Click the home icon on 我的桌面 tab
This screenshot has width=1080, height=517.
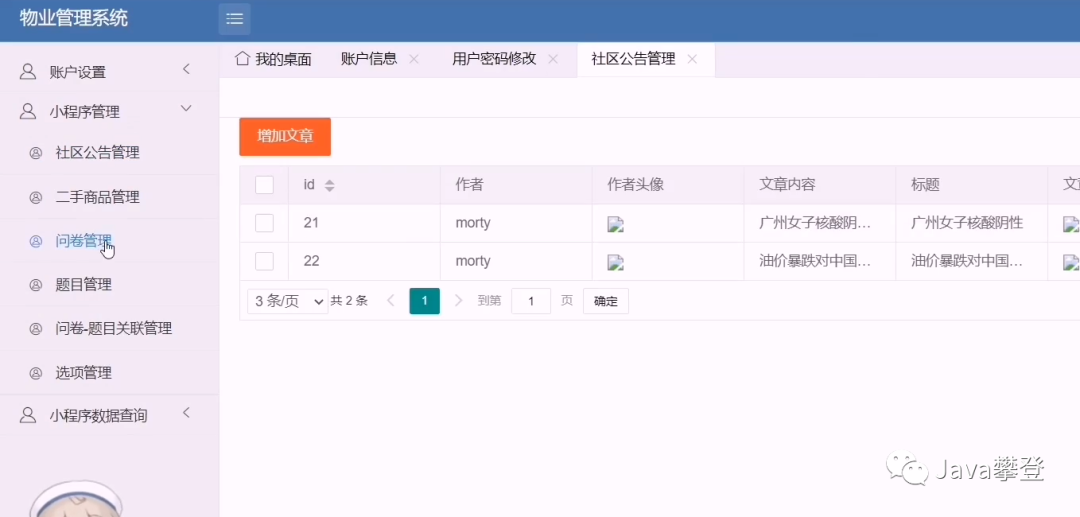242,58
